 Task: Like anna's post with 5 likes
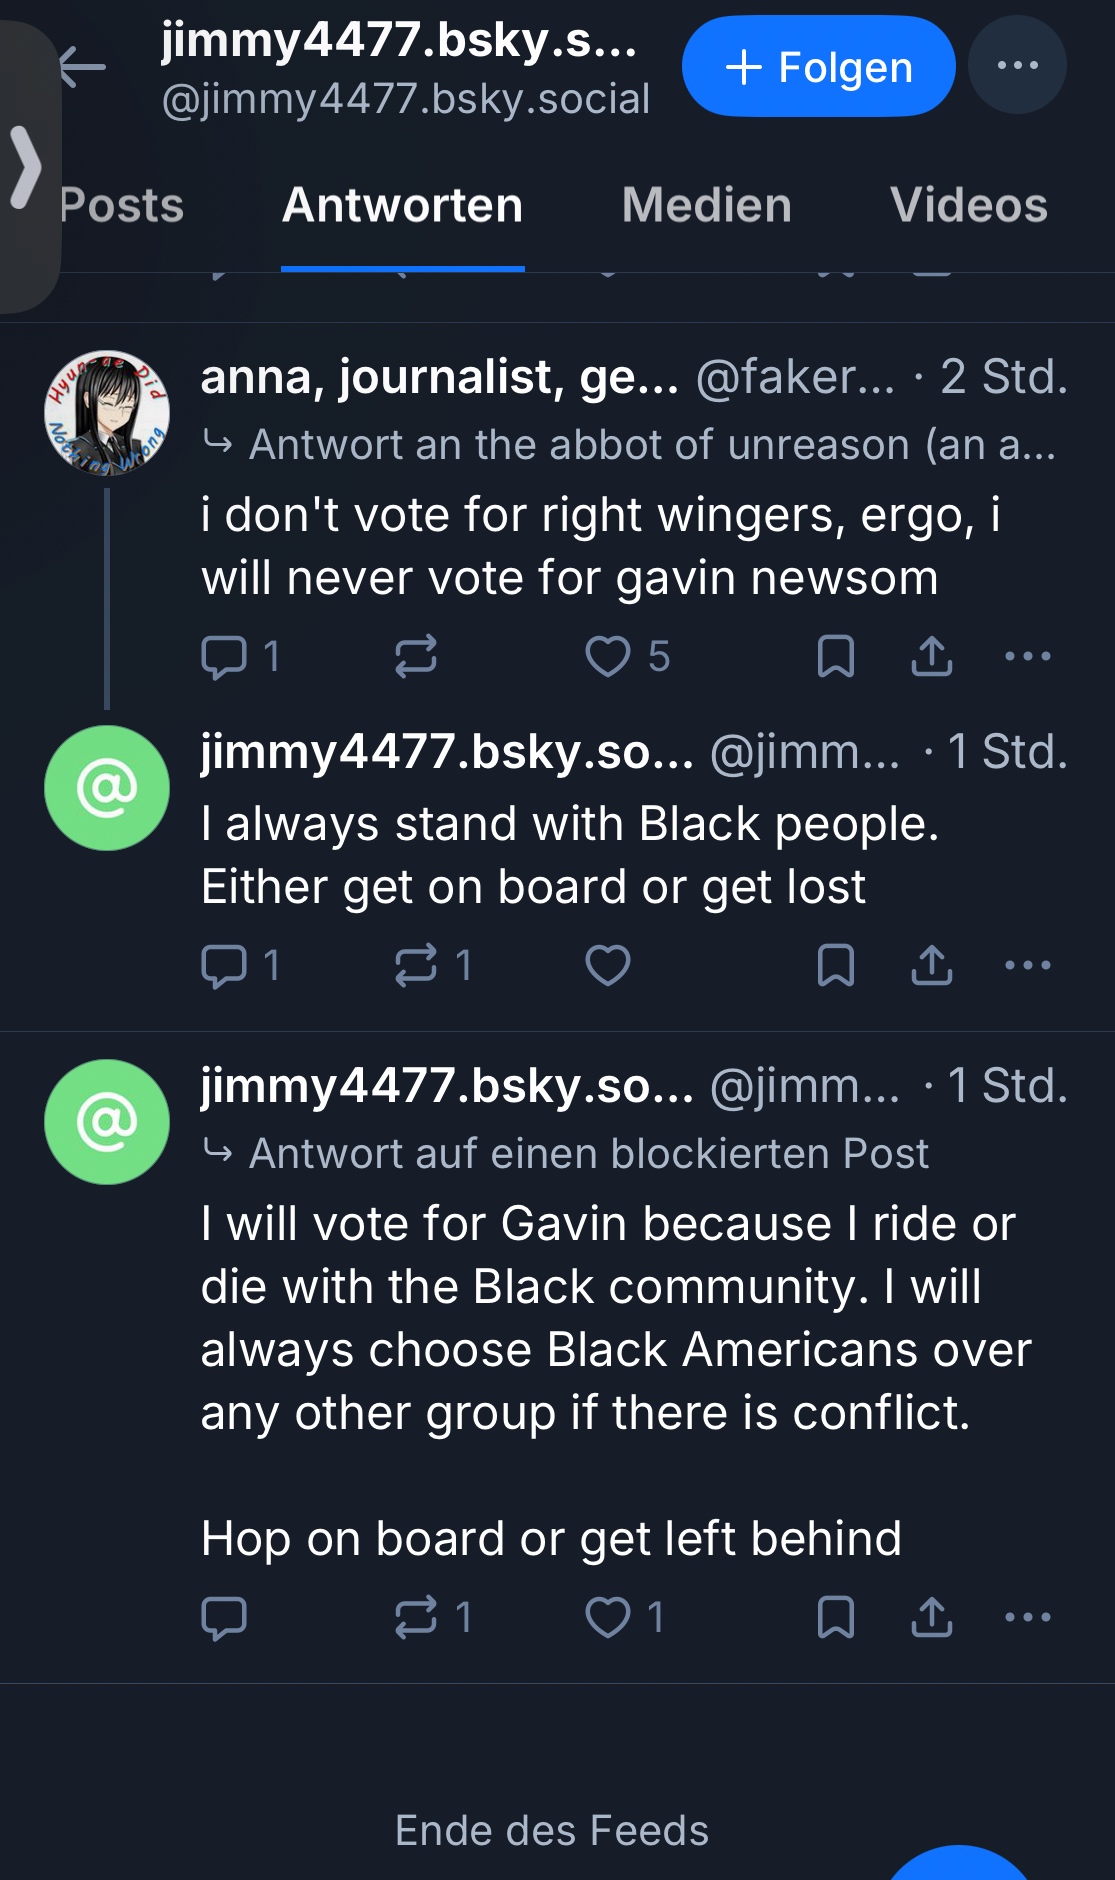(608, 657)
